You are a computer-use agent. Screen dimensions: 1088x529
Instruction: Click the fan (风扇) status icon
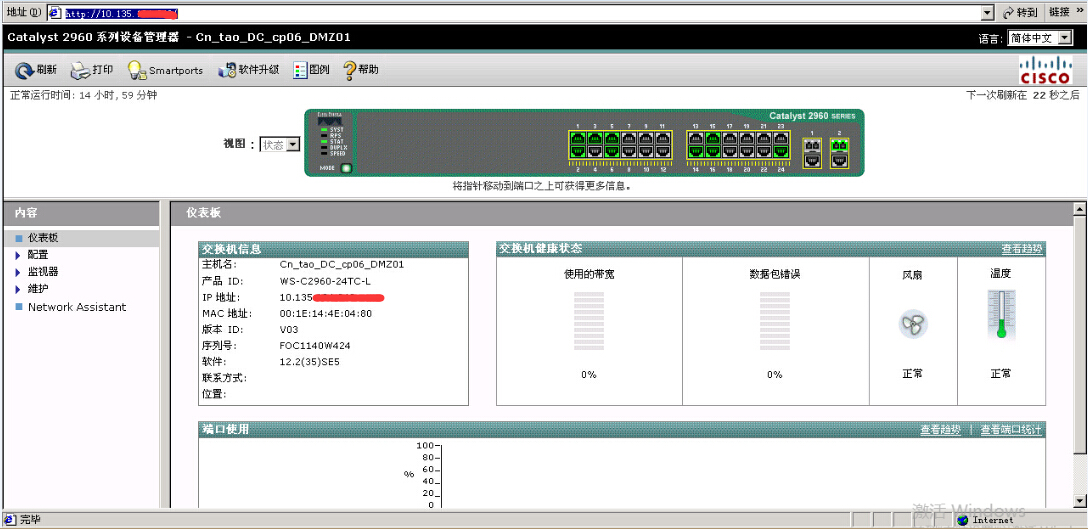coord(912,324)
